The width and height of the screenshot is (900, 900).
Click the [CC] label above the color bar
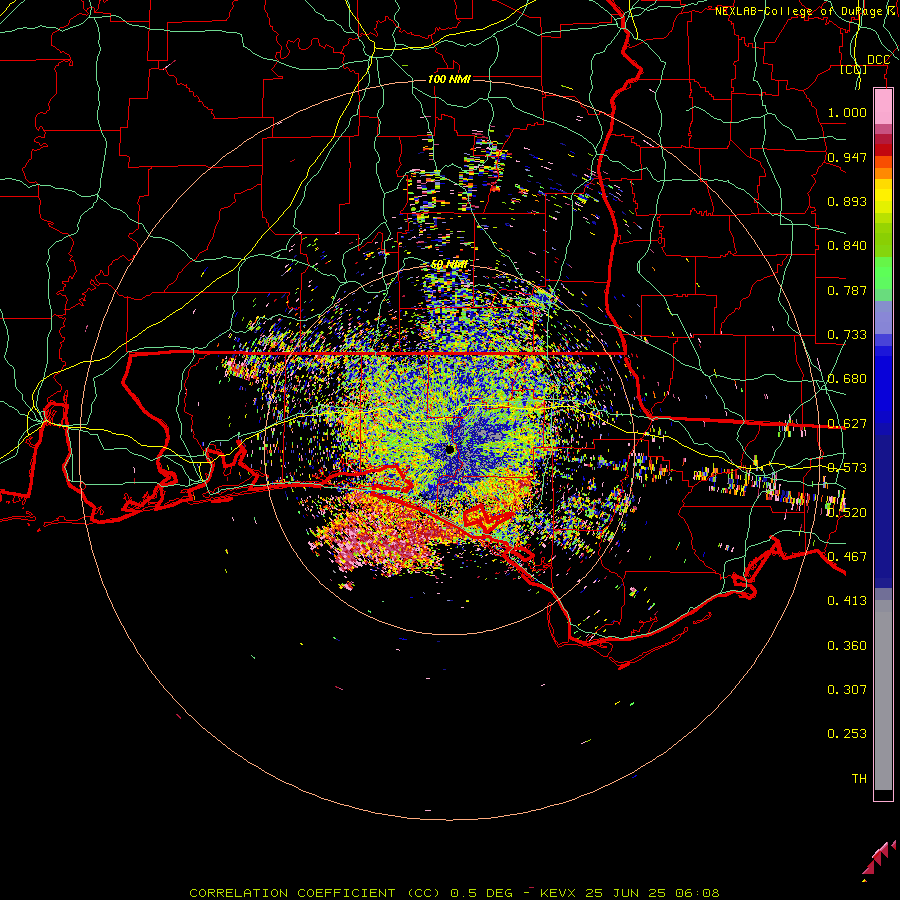point(854,69)
